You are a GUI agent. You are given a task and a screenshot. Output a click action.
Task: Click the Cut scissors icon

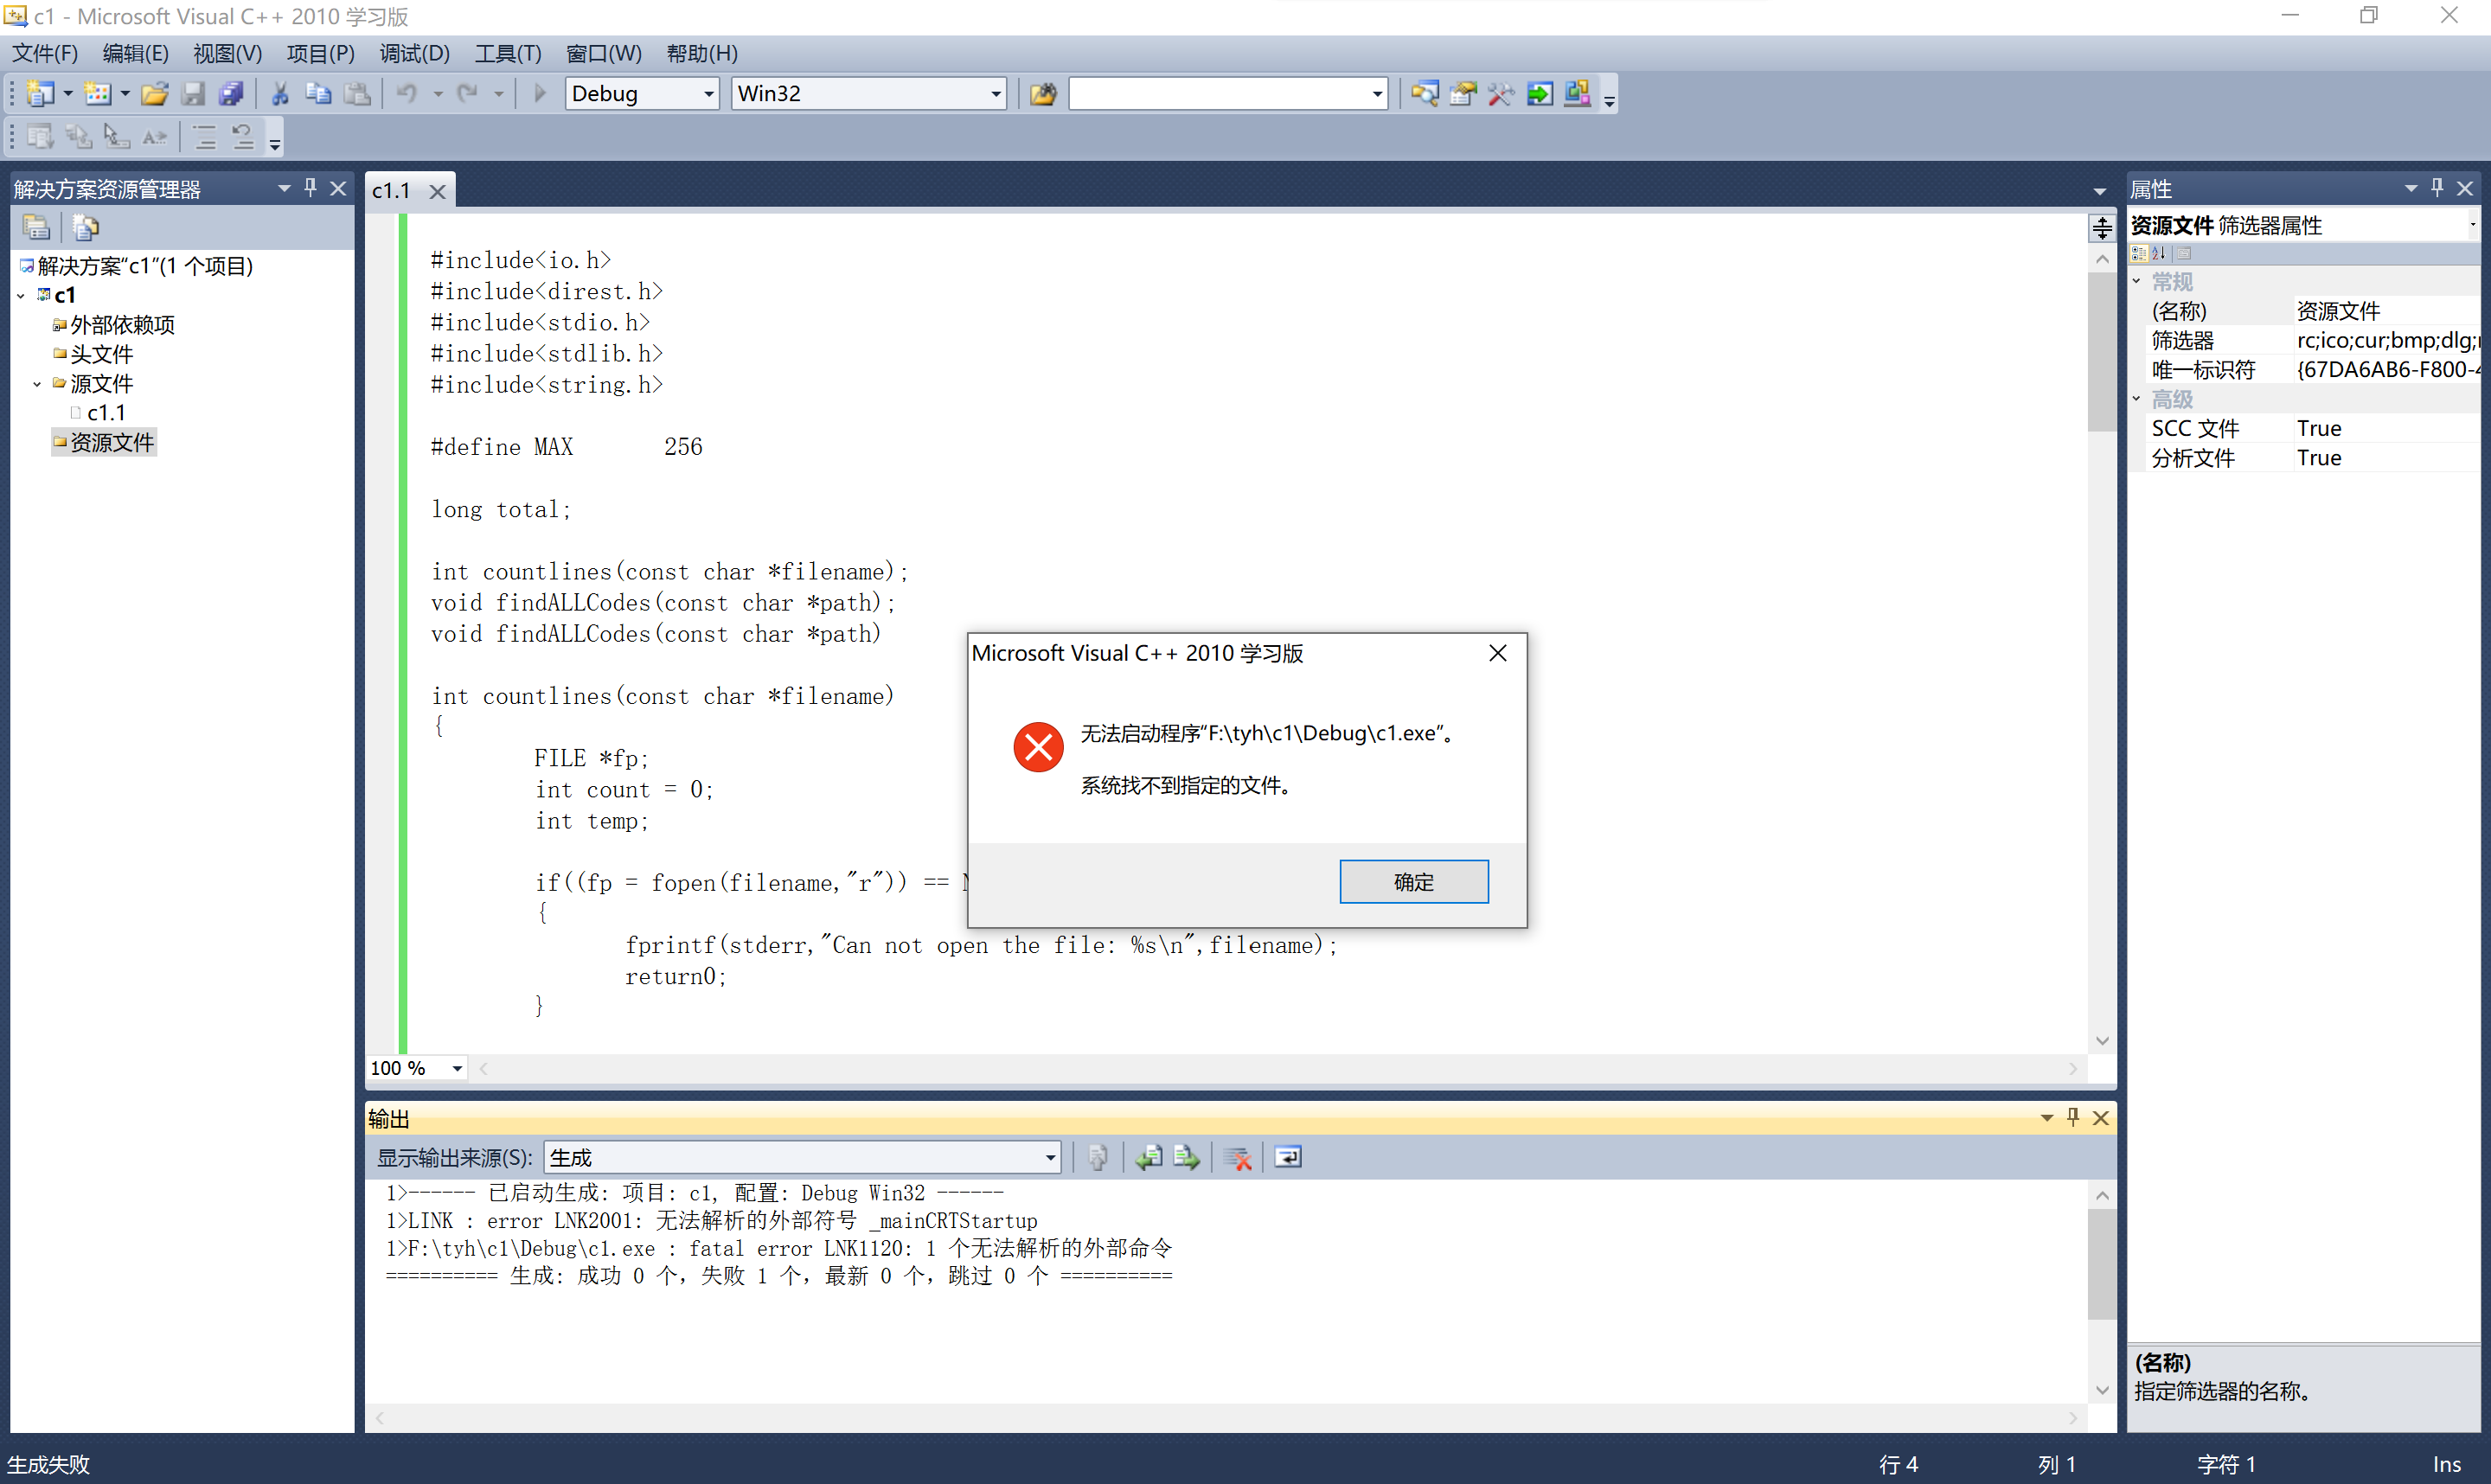click(280, 94)
